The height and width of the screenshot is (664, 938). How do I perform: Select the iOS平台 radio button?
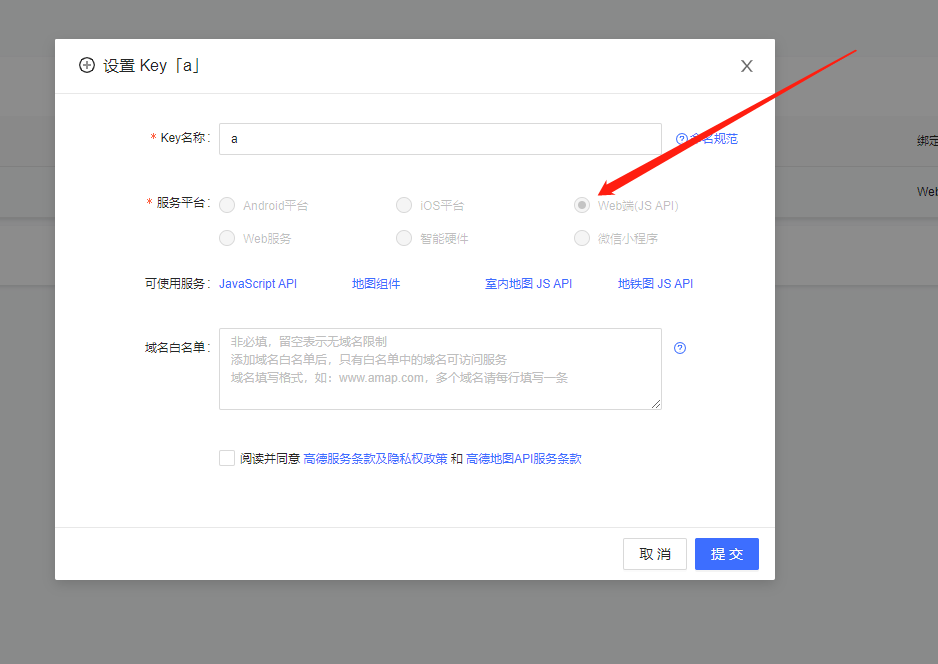[404, 205]
